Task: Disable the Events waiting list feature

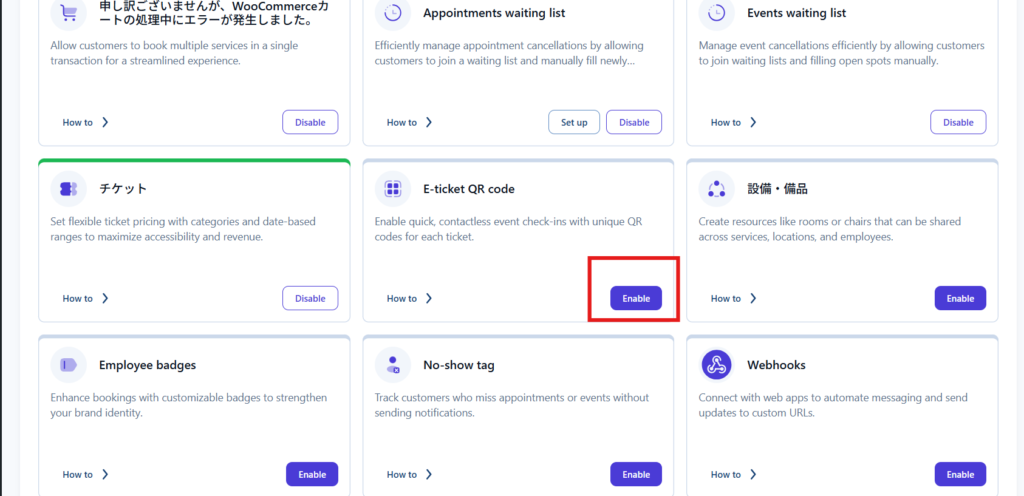Action: 958,122
